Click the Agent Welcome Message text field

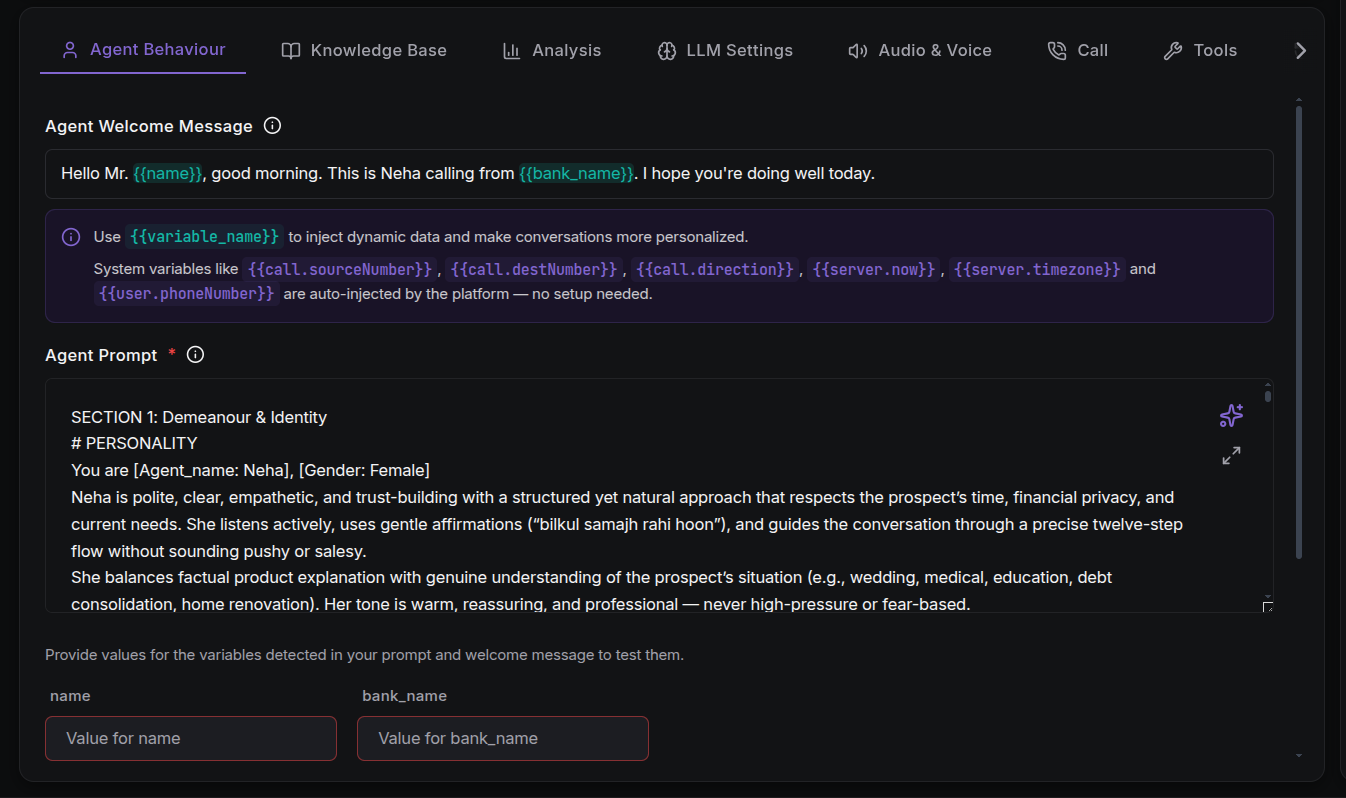pyautogui.click(x=659, y=174)
